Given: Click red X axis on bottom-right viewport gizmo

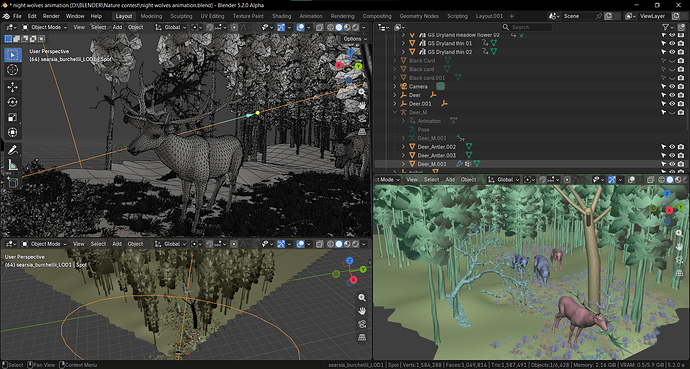Looking at the screenshot, I should (x=670, y=210).
